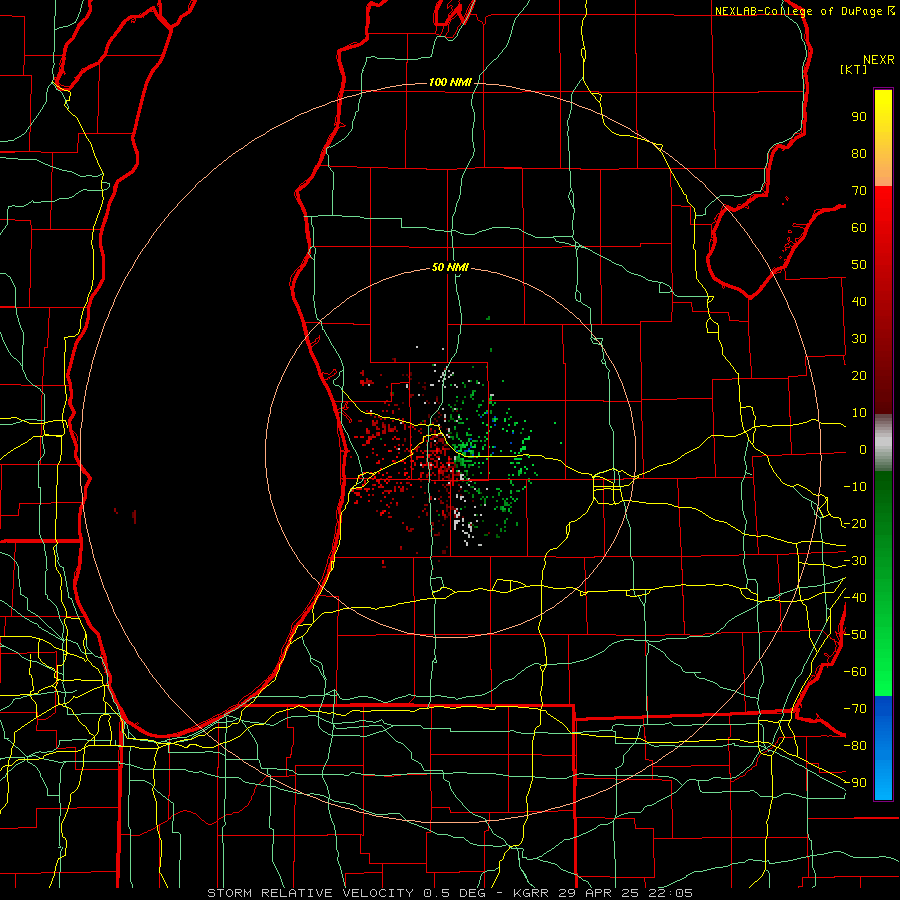This screenshot has height=900, width=900.
Task: Select the -40 scale value
Action: [x=855, y=598]
